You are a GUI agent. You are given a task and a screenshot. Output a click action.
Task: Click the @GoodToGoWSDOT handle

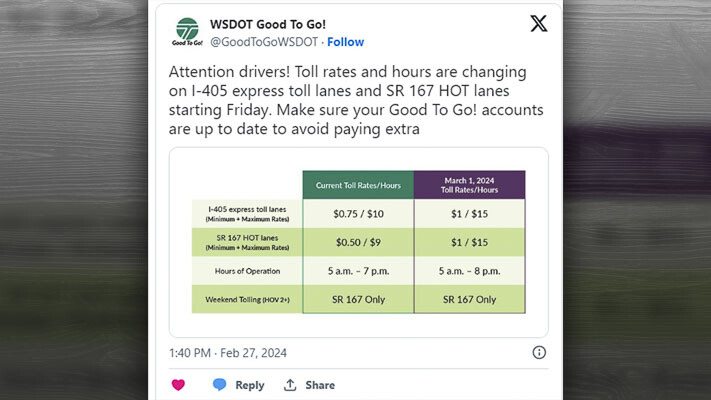click(x=264, y=42)
